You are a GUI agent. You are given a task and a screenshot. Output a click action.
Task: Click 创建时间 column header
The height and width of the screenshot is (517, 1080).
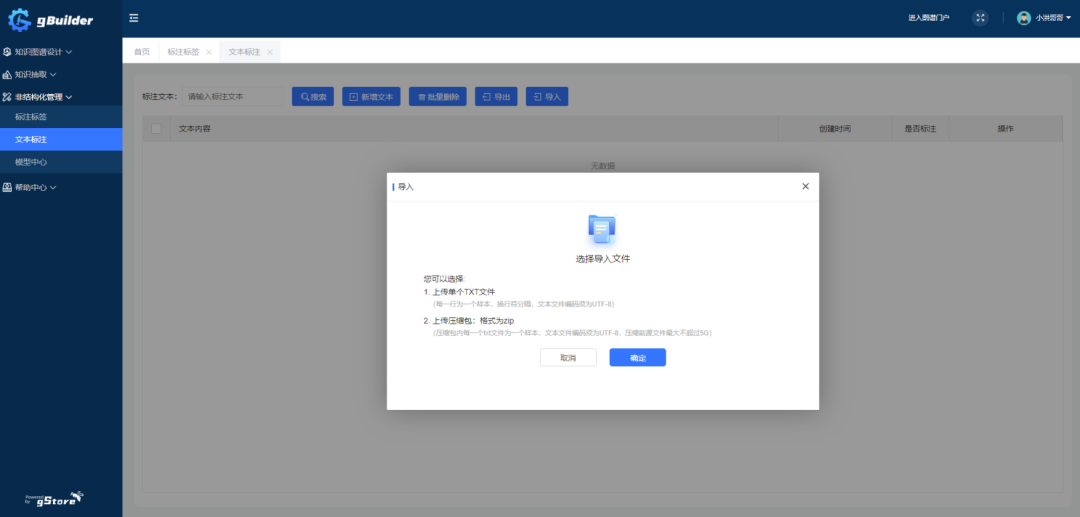pyautogui.click(x=835, y=129)
